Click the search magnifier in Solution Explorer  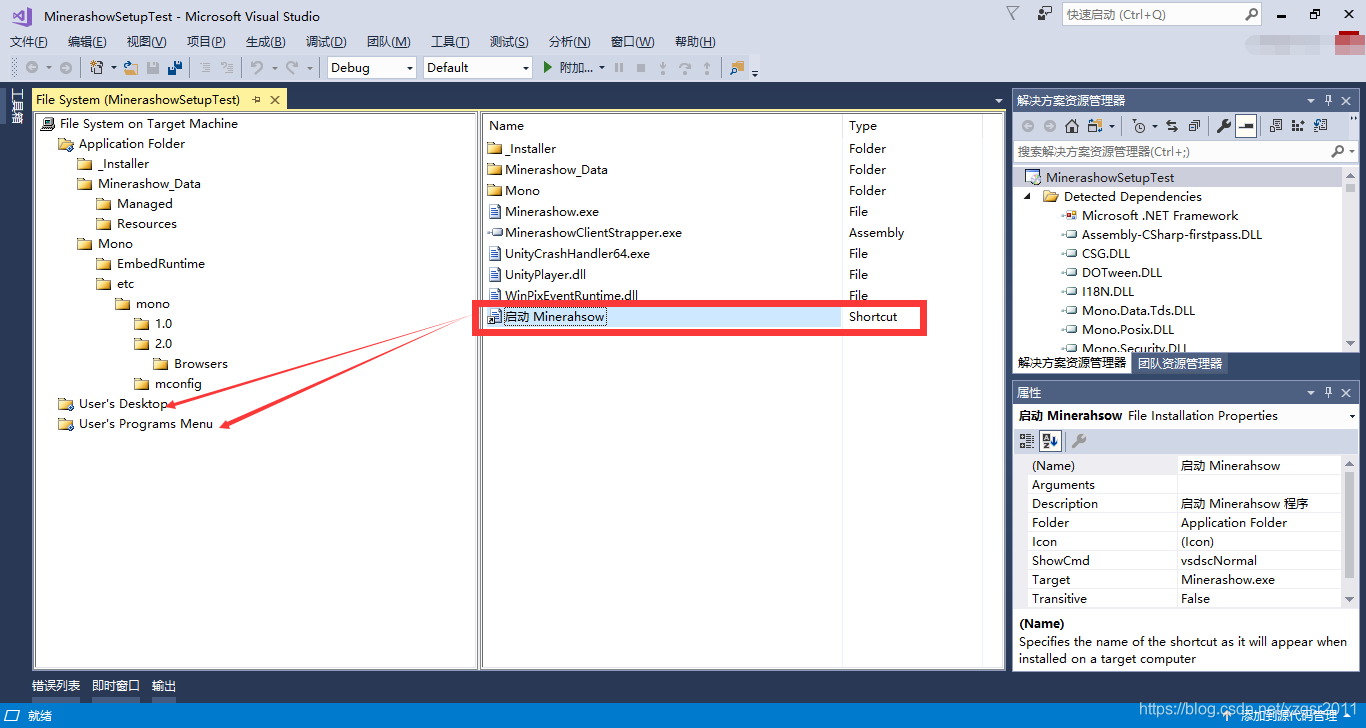[x=1338, y=151]
